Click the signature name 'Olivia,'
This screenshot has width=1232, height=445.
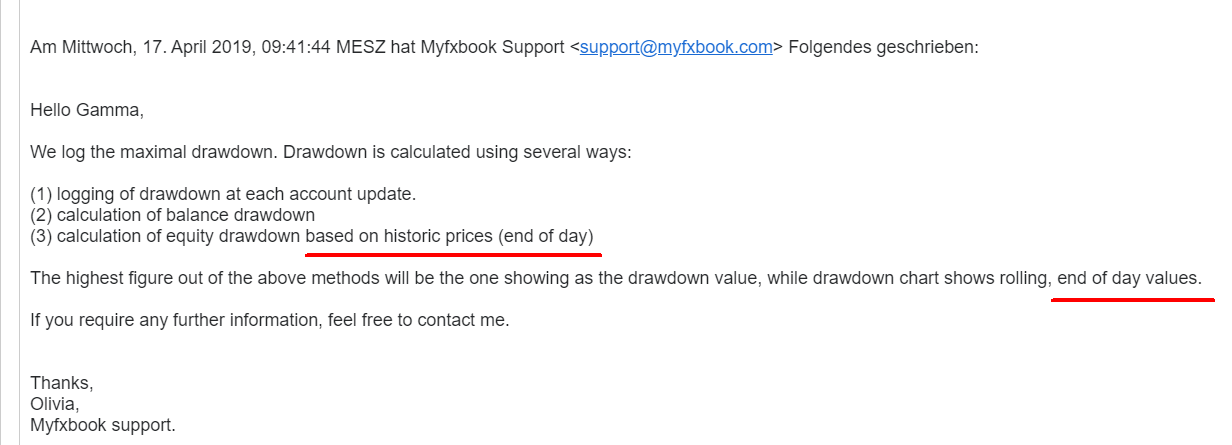55,404
